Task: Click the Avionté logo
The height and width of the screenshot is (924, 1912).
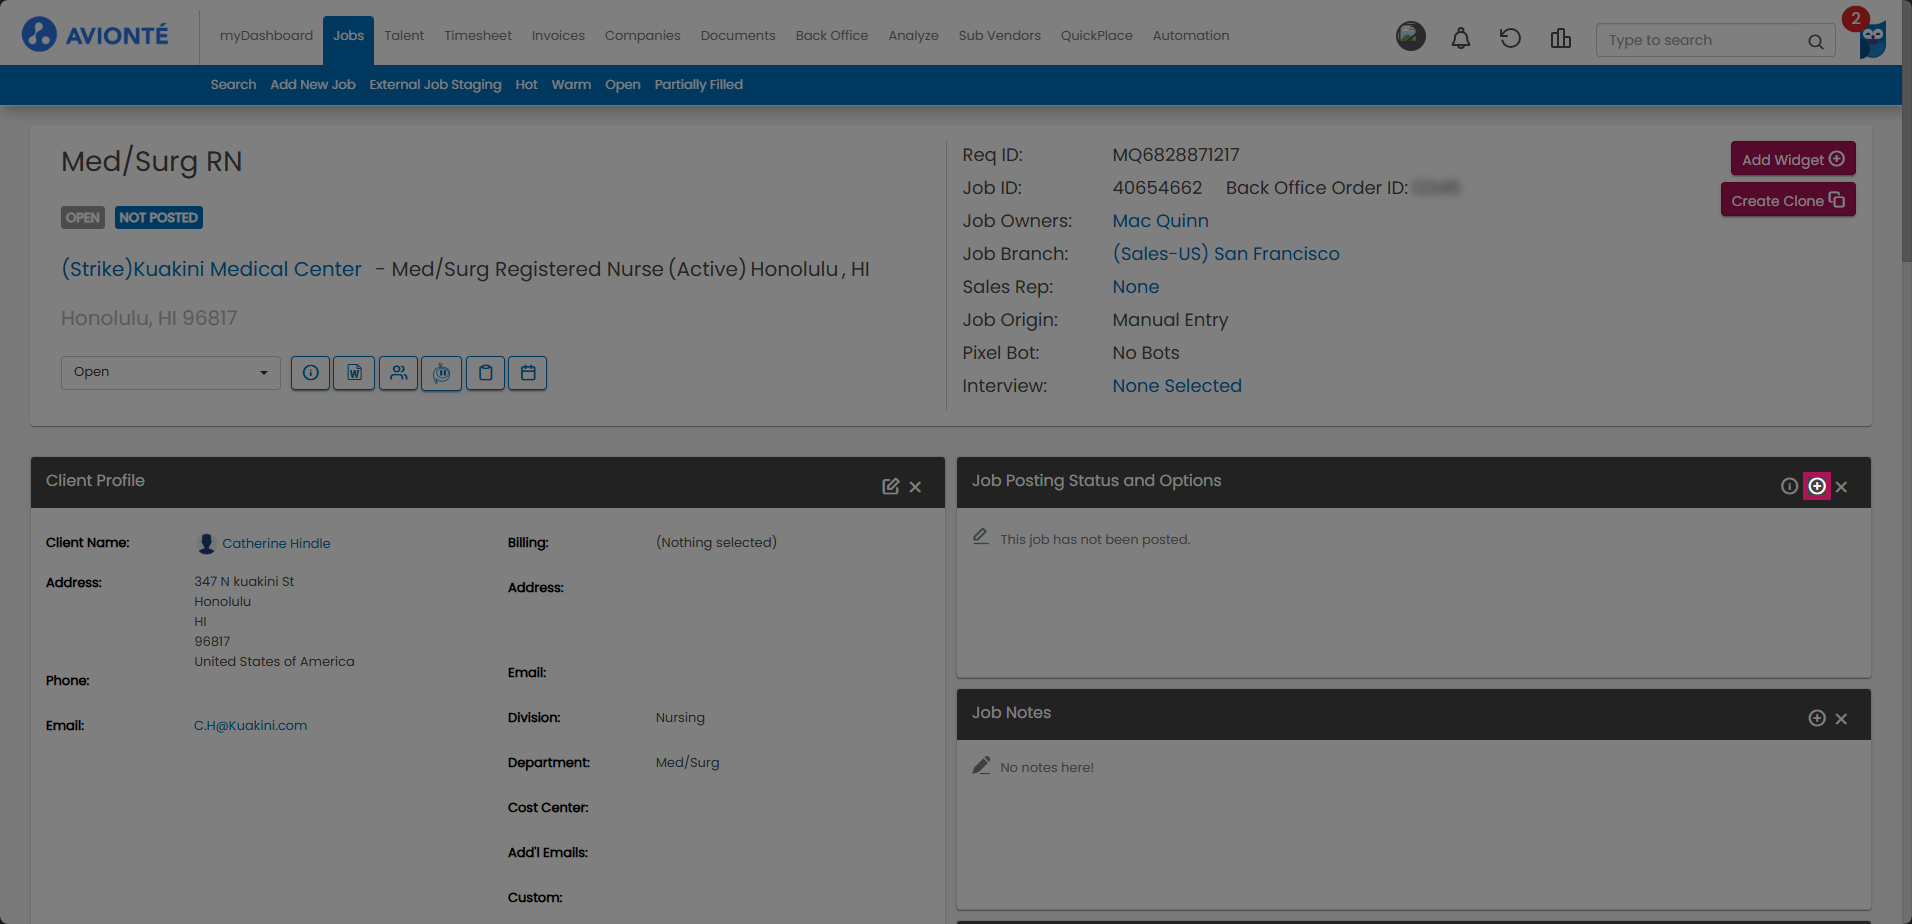Action: point(95,35)
